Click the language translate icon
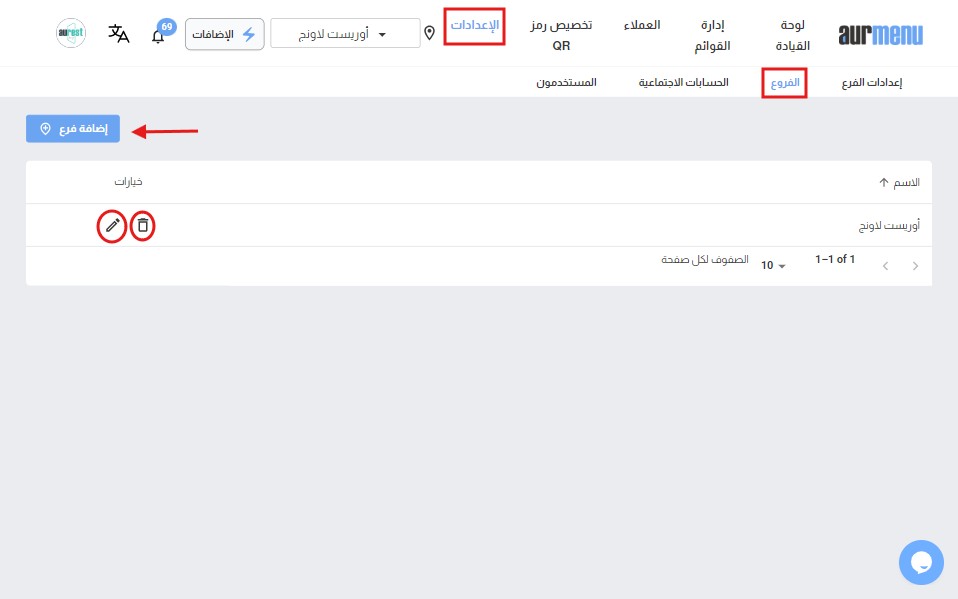The width and height of the screenshot is (958, 599). pyautogui.click(x=119, y=34)
